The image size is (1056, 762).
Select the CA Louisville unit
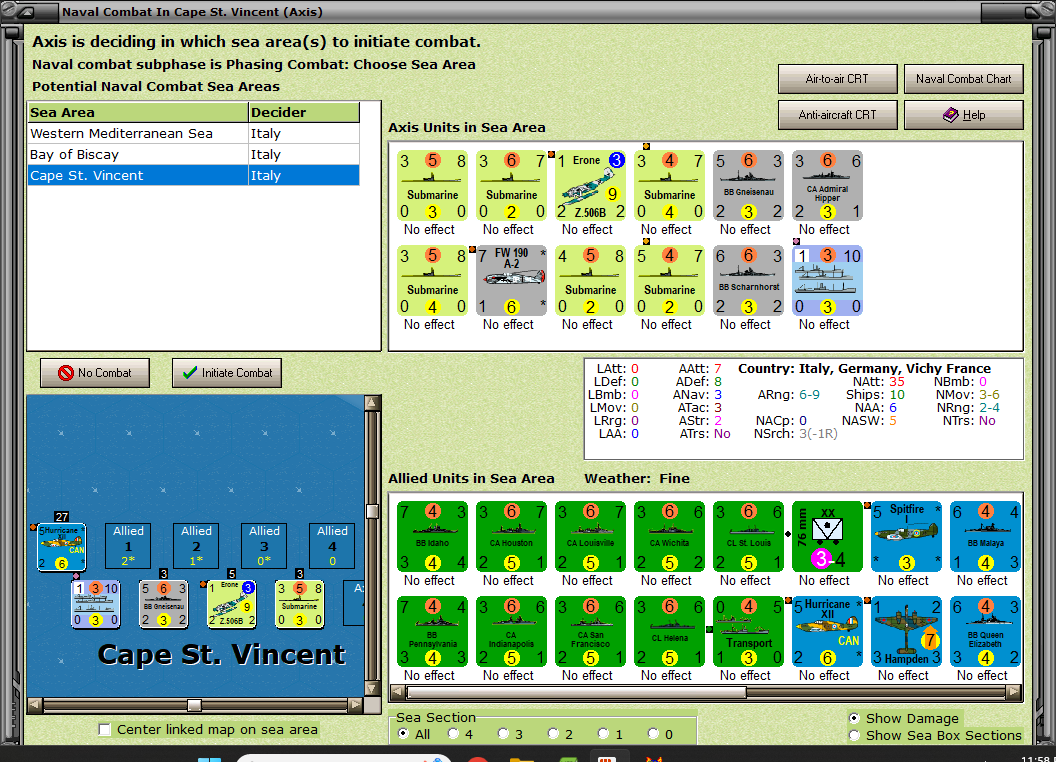[591, 536]
